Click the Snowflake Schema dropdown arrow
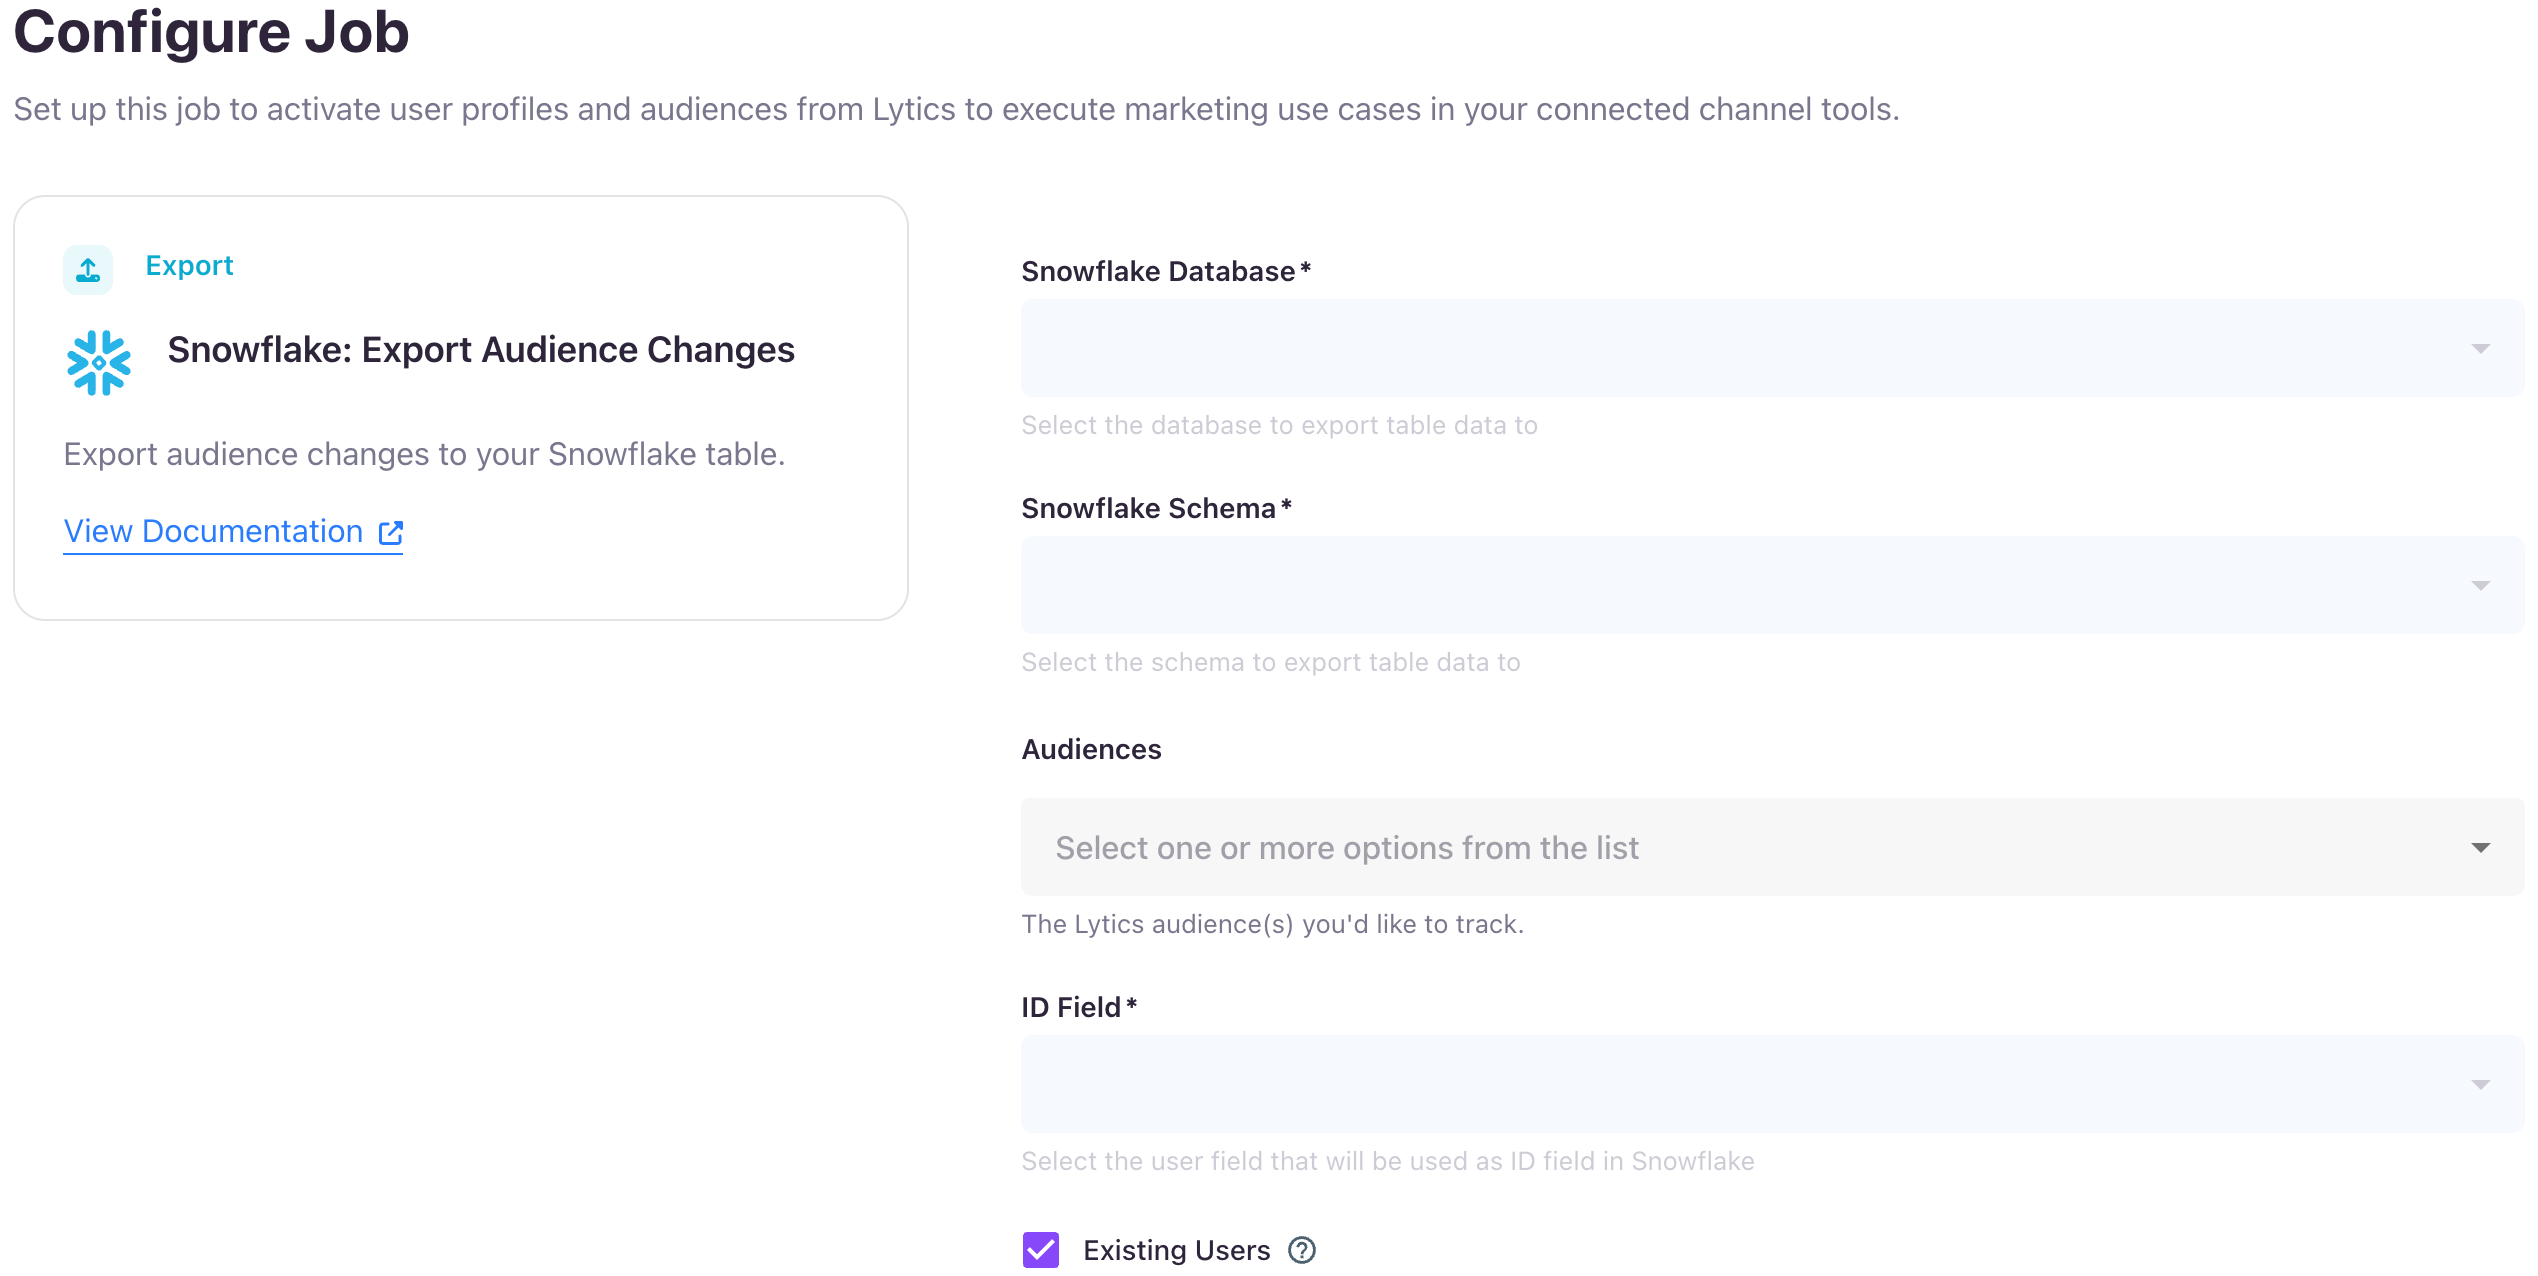This screenshot has width=2538, height=1276. 2480,586
